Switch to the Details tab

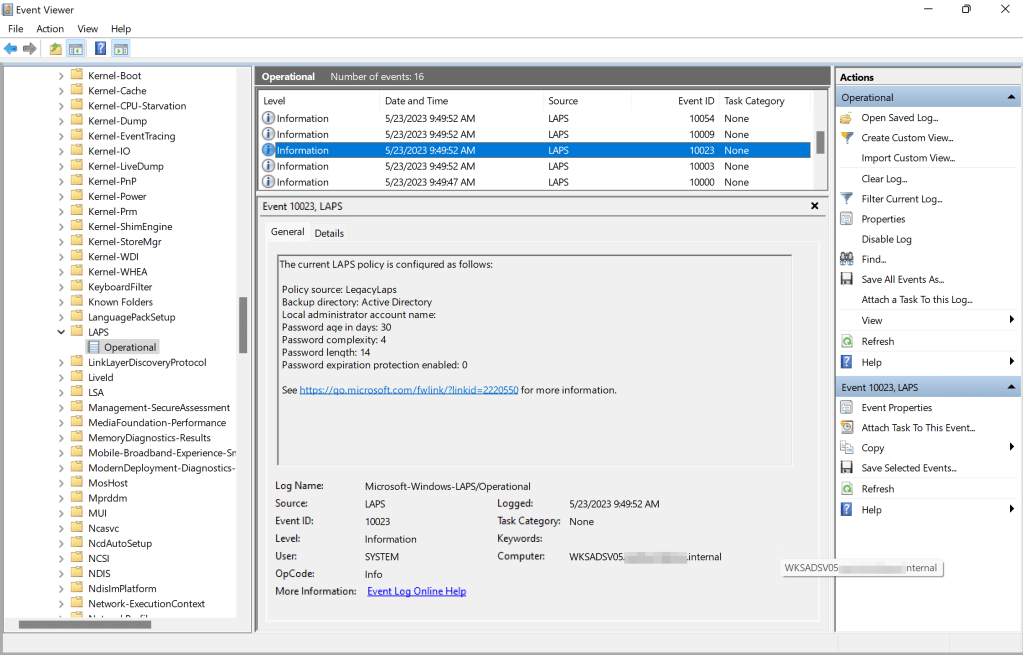pyautogui.click(x=329, y=233)
